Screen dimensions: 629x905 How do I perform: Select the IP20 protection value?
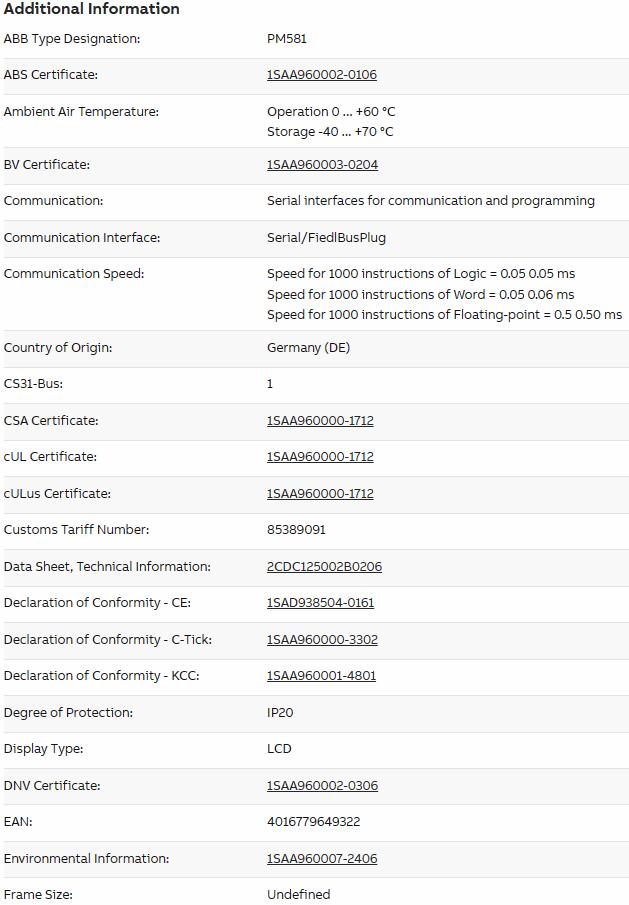(x=280, y=712)
